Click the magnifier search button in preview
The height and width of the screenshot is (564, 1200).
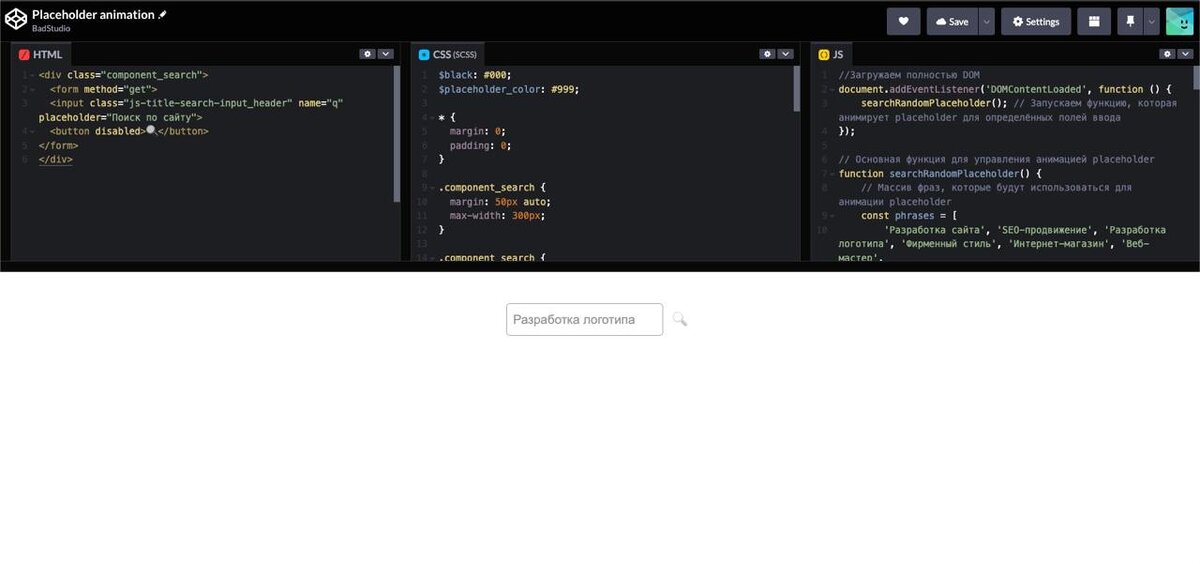coord(680,319)
